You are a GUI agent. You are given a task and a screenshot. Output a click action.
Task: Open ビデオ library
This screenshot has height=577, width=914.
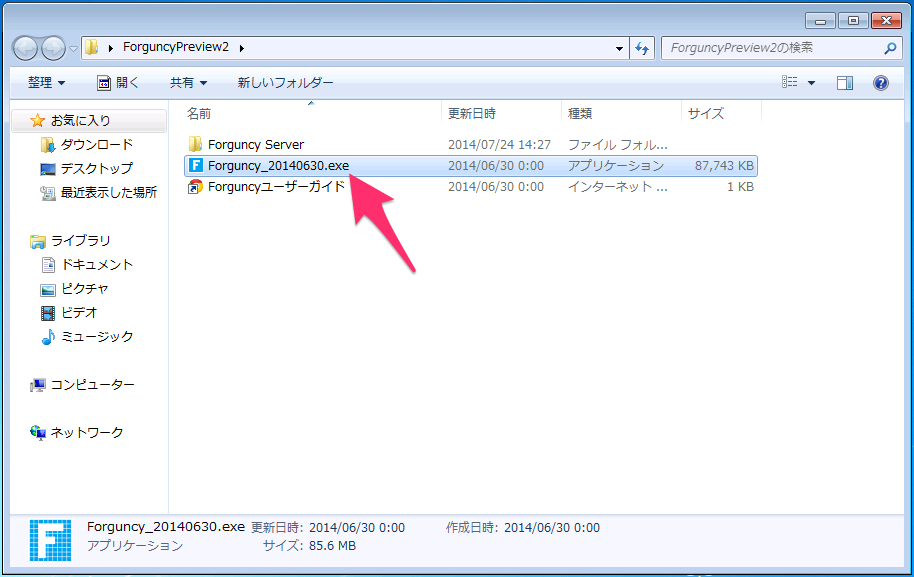tap(79, 312)
